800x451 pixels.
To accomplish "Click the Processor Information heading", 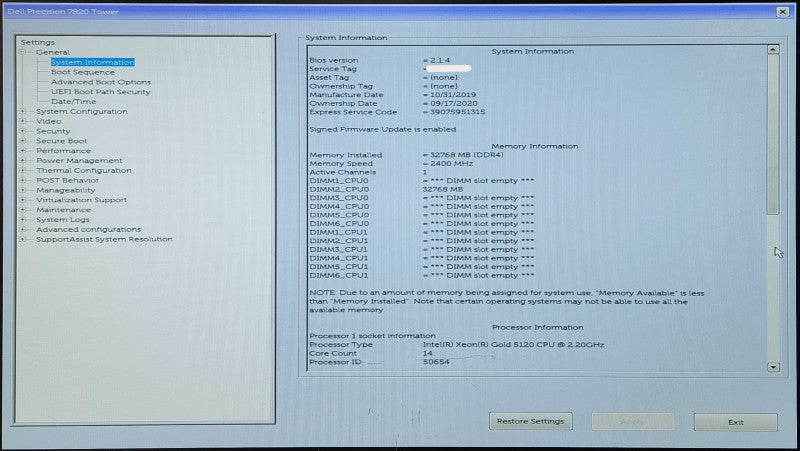I will tap(537, 327).
